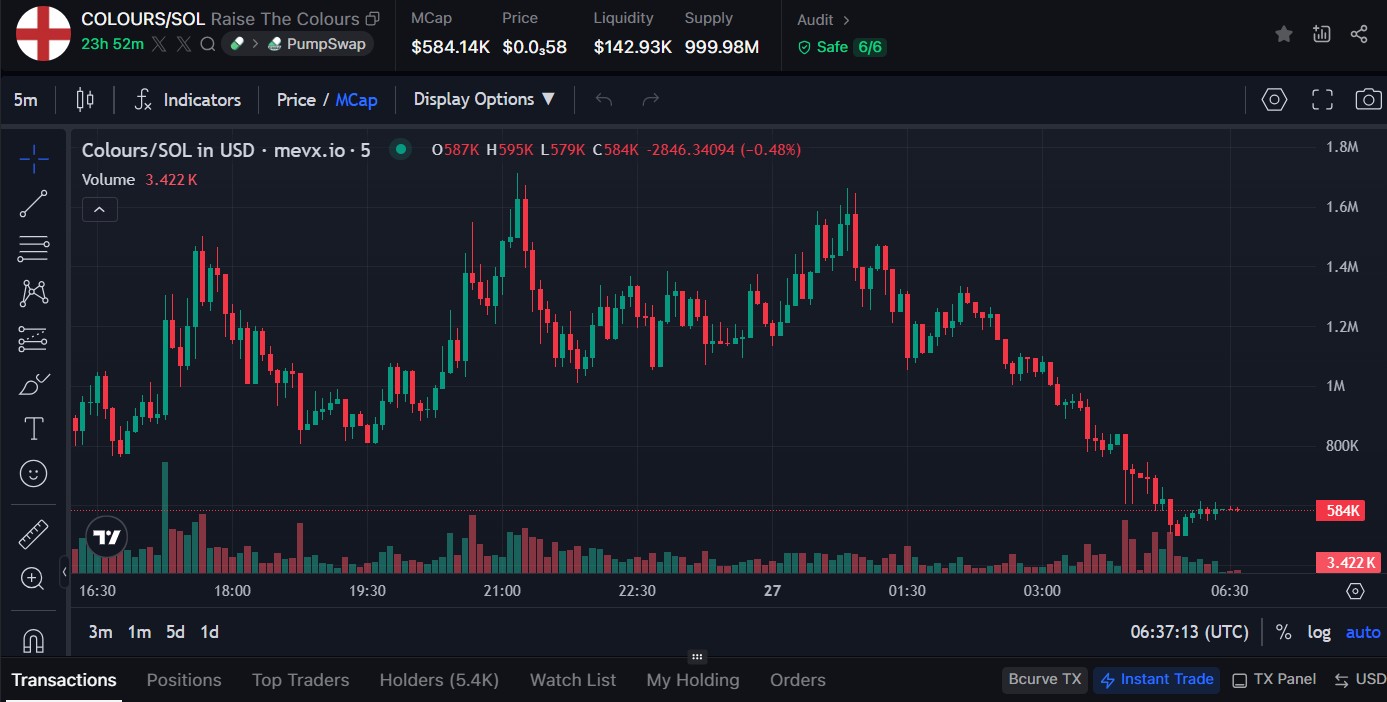The width and height of the screenshot is (1387, 702).
Task: Select the Fibonacci retracement tool
Action: tap(34, 248)
